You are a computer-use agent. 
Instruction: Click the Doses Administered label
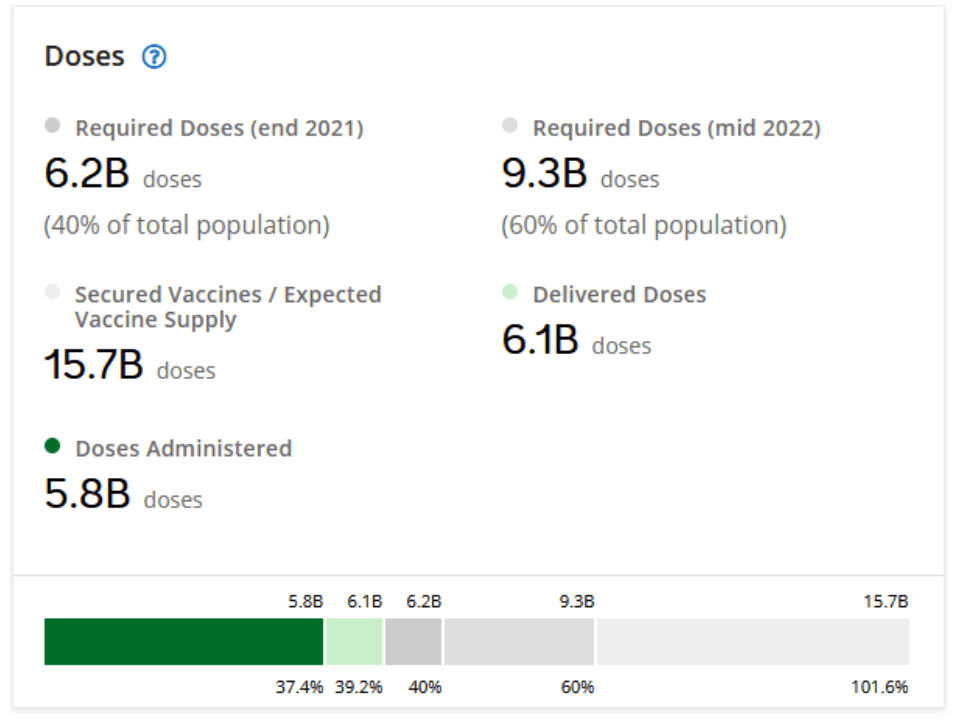click(184, 448)
